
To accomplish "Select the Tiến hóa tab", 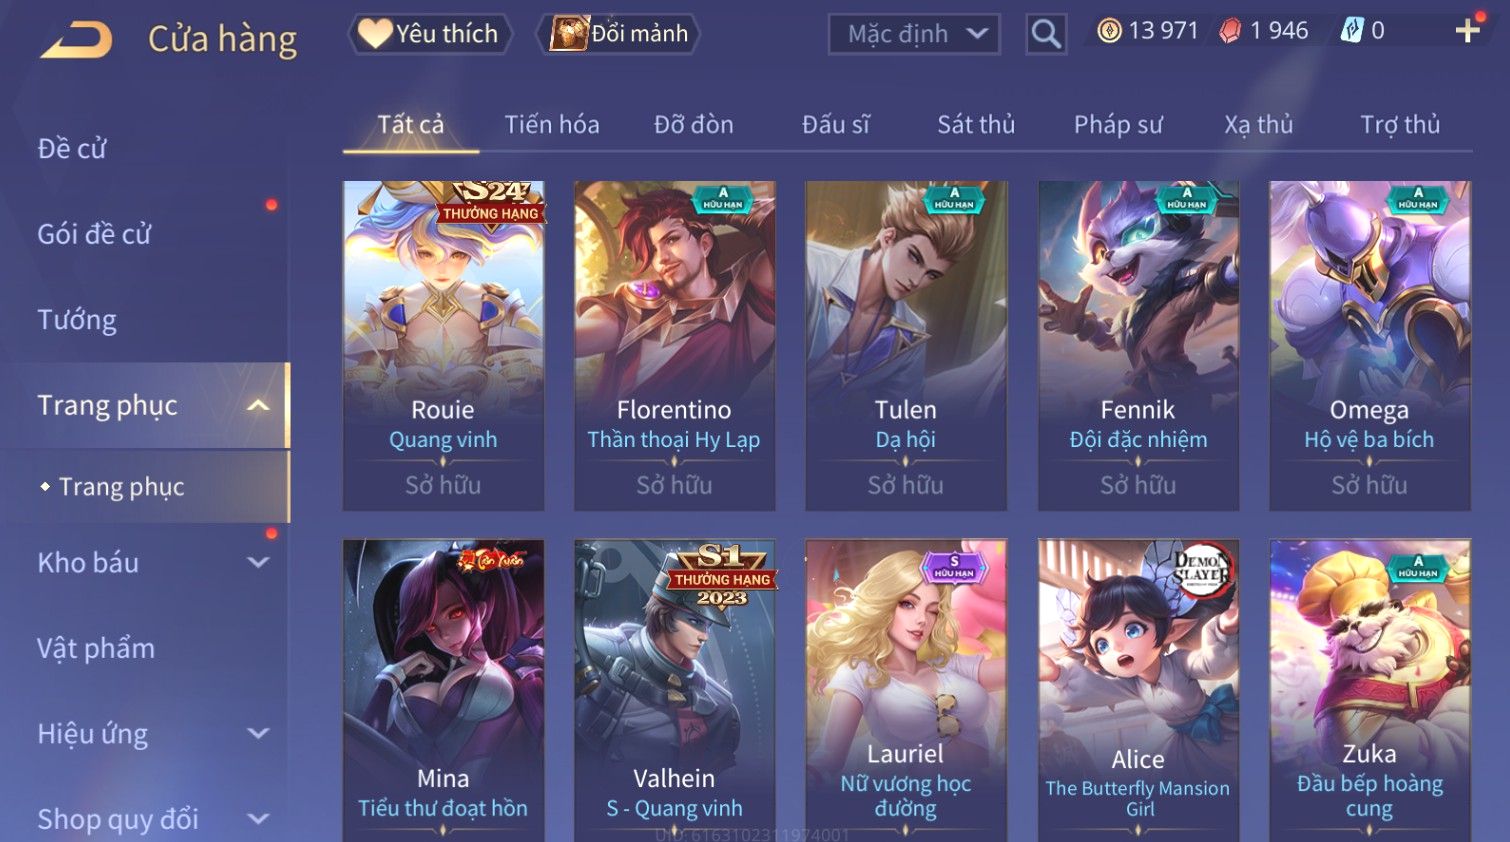I will [x=552, y=124].
